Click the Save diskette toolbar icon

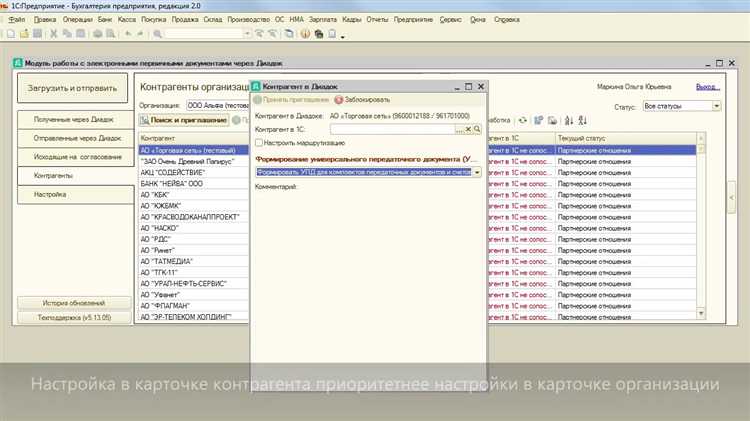click(37, 33)
